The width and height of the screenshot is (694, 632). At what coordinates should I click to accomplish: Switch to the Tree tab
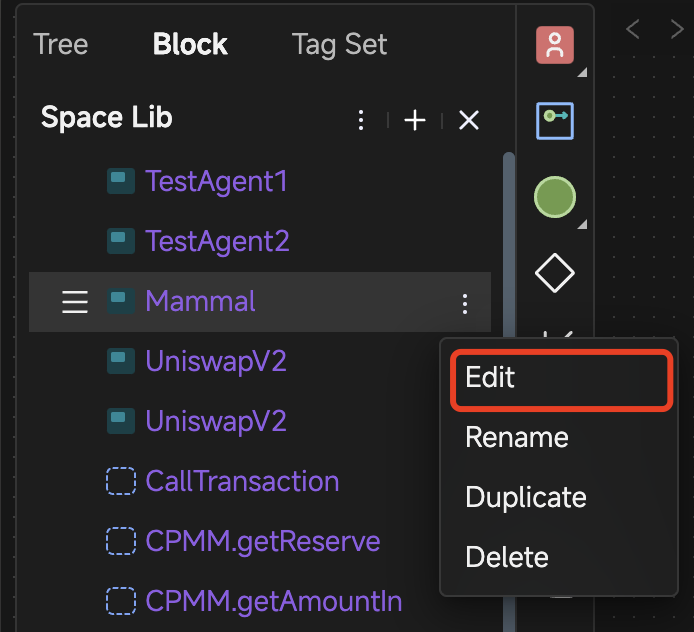61,45
